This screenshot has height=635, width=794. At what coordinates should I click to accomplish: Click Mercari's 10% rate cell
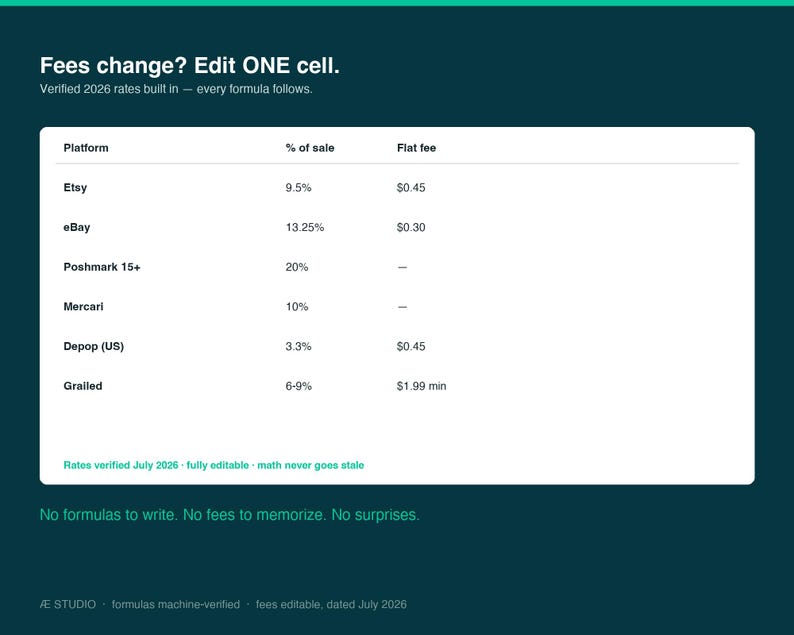point(297,306)
